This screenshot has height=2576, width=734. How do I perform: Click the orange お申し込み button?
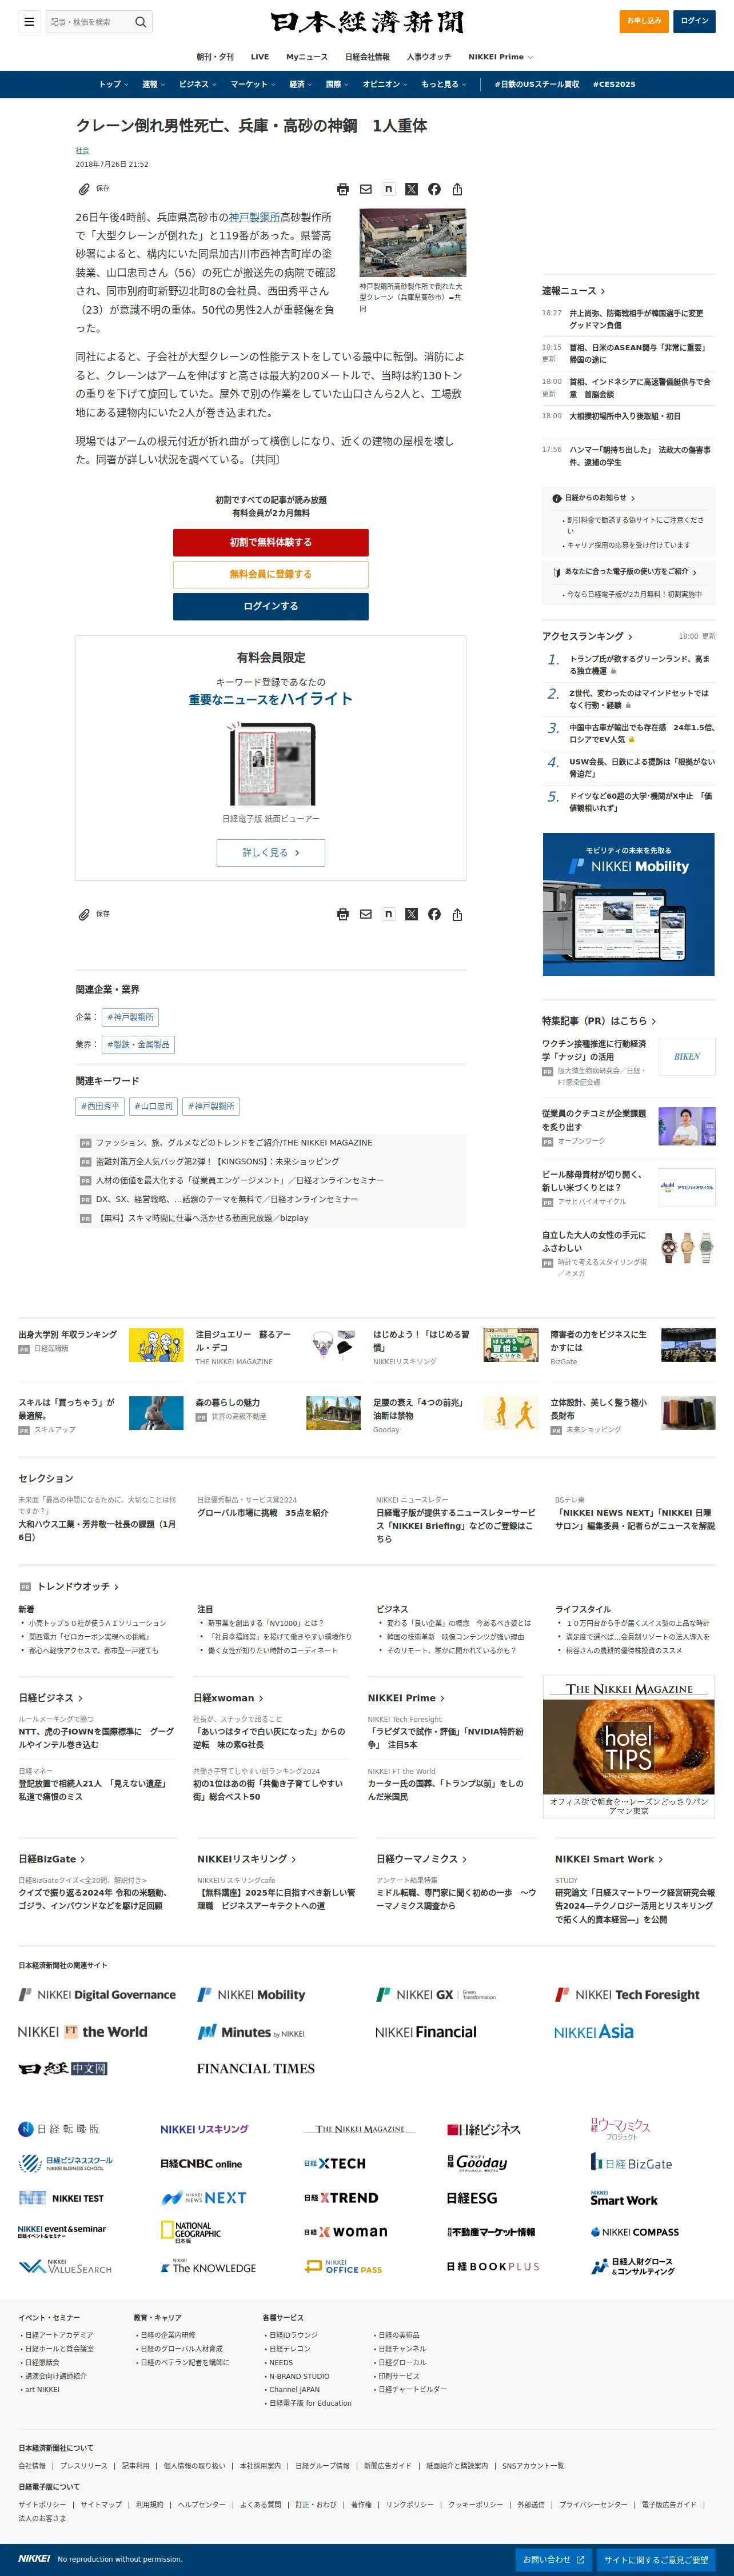[644, 21]
